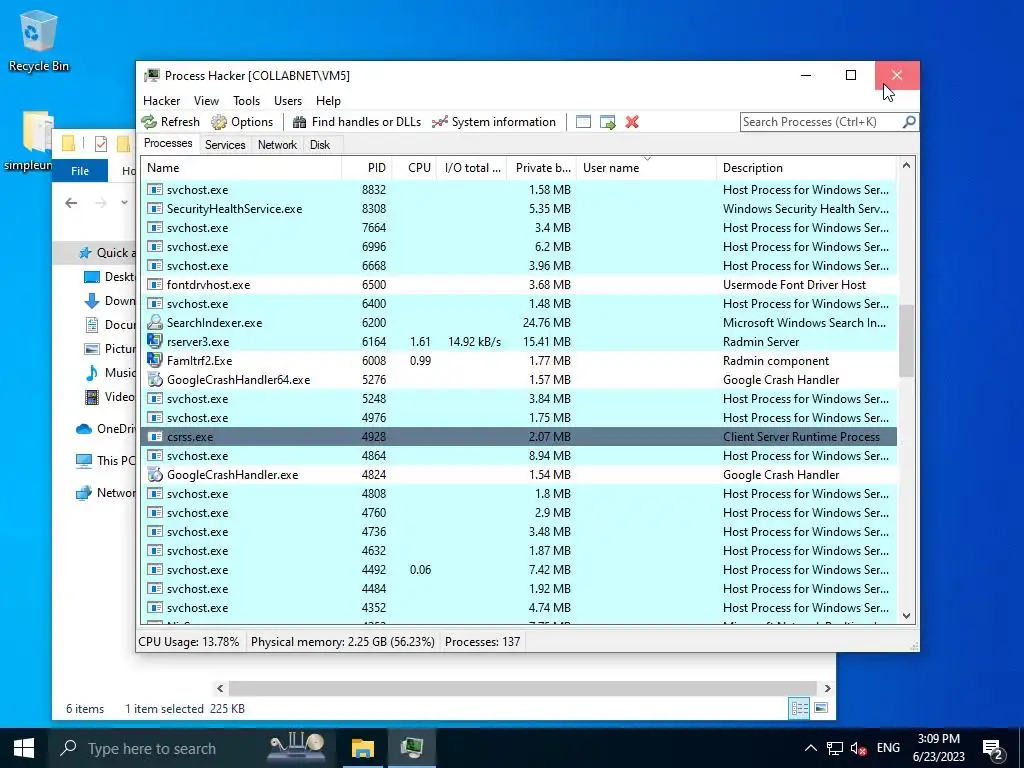Image resolution: width=1024 pixels, height=768 pixels.
Task: Open the Users menu
Action: point(287,101)
